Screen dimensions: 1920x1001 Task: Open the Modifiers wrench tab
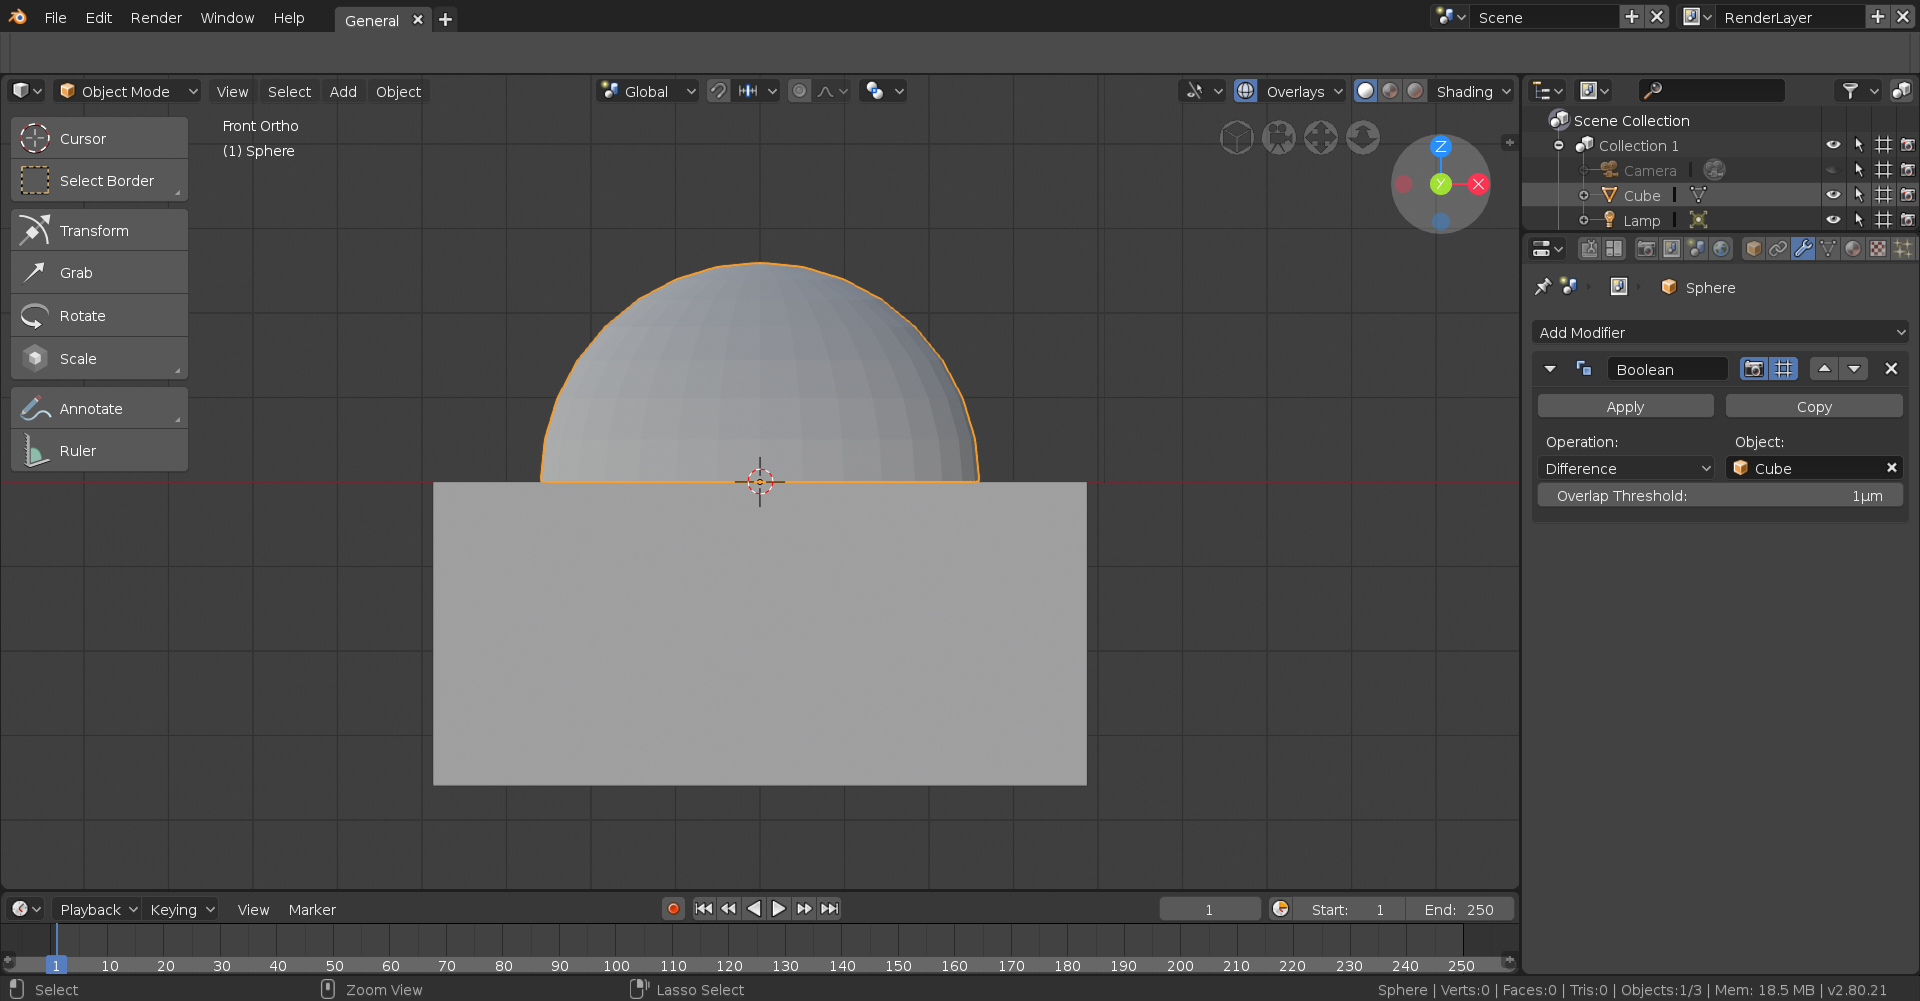(1803, 249)
